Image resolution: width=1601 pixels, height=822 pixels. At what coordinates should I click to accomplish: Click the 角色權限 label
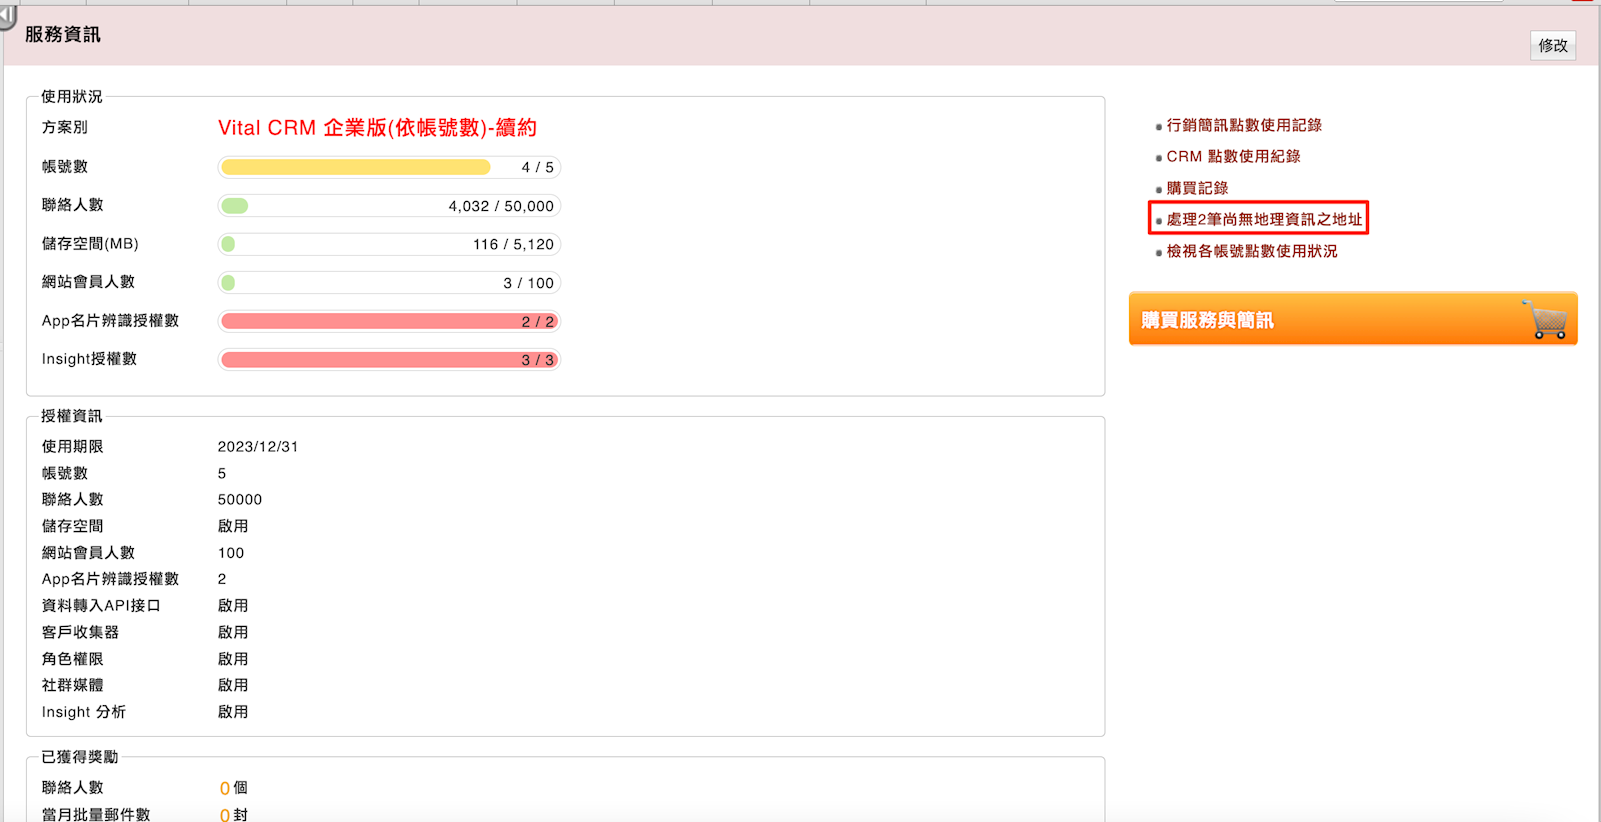pos(72,659)
